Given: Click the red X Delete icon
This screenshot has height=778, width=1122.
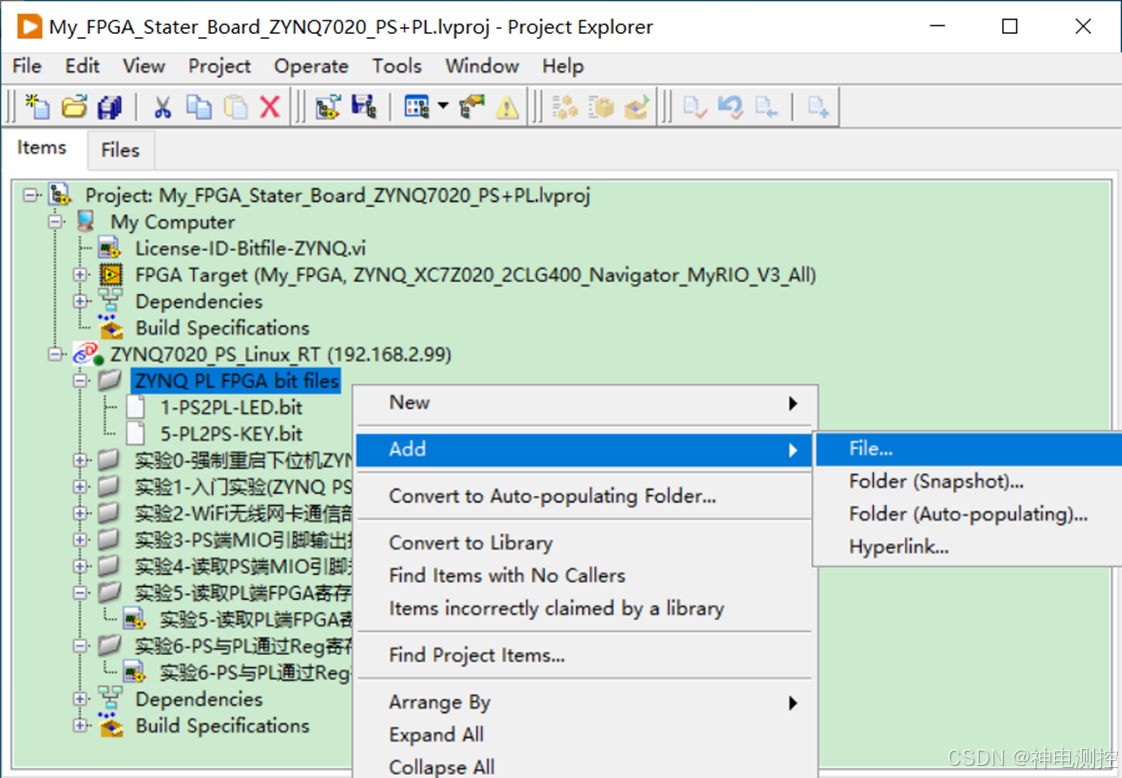Looking at the screenshot, I should click(270, 107).
